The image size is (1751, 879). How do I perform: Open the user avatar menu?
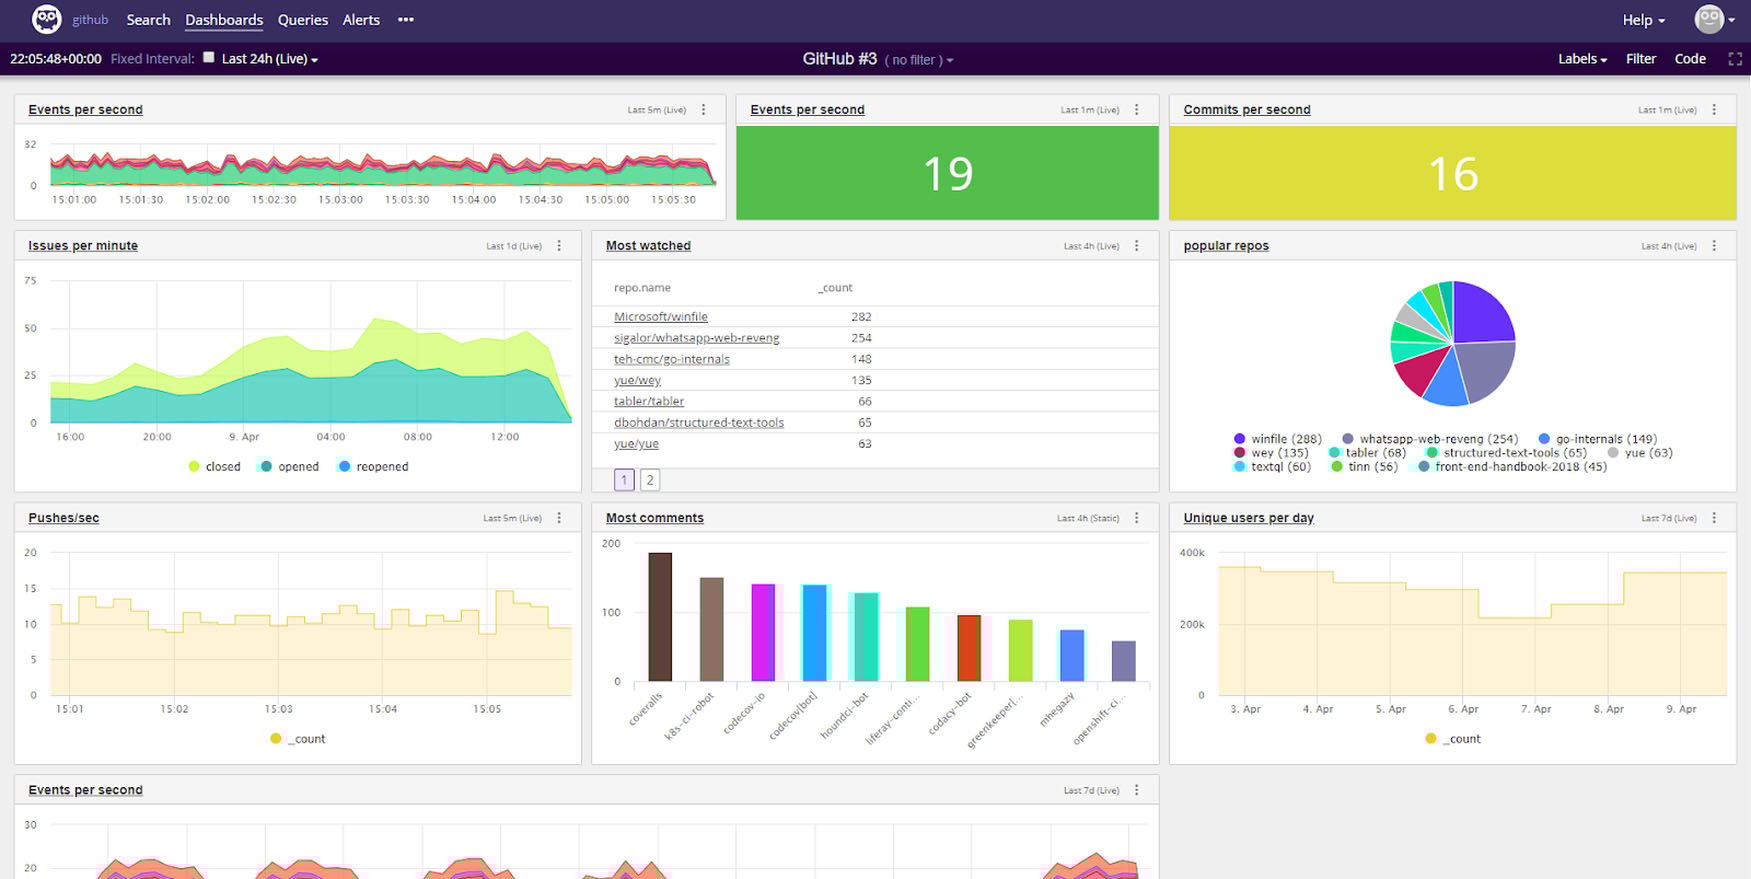click(x=1714, y=19)
